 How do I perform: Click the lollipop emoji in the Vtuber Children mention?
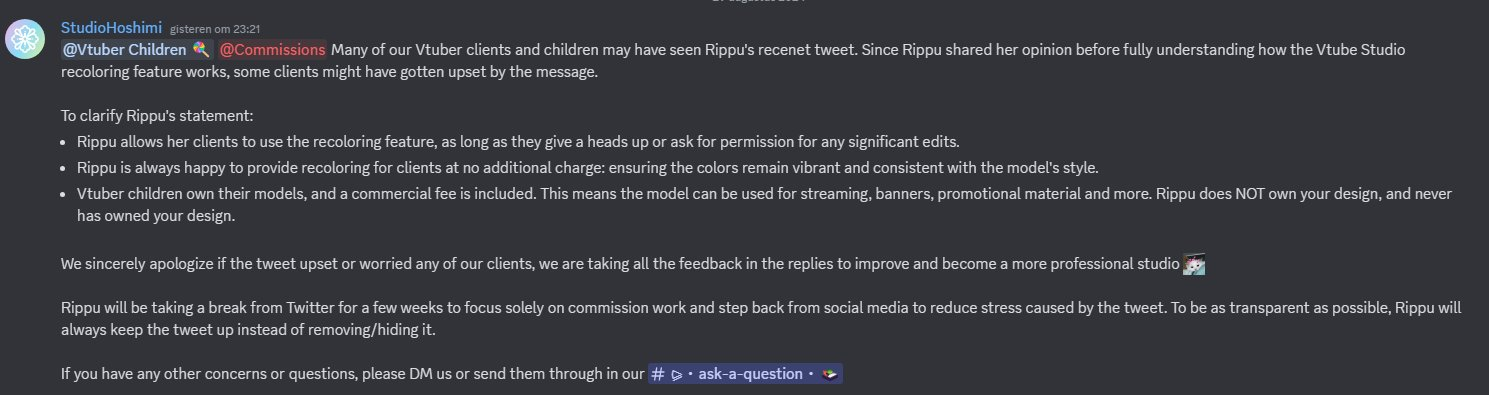click(x=200, y=49)
